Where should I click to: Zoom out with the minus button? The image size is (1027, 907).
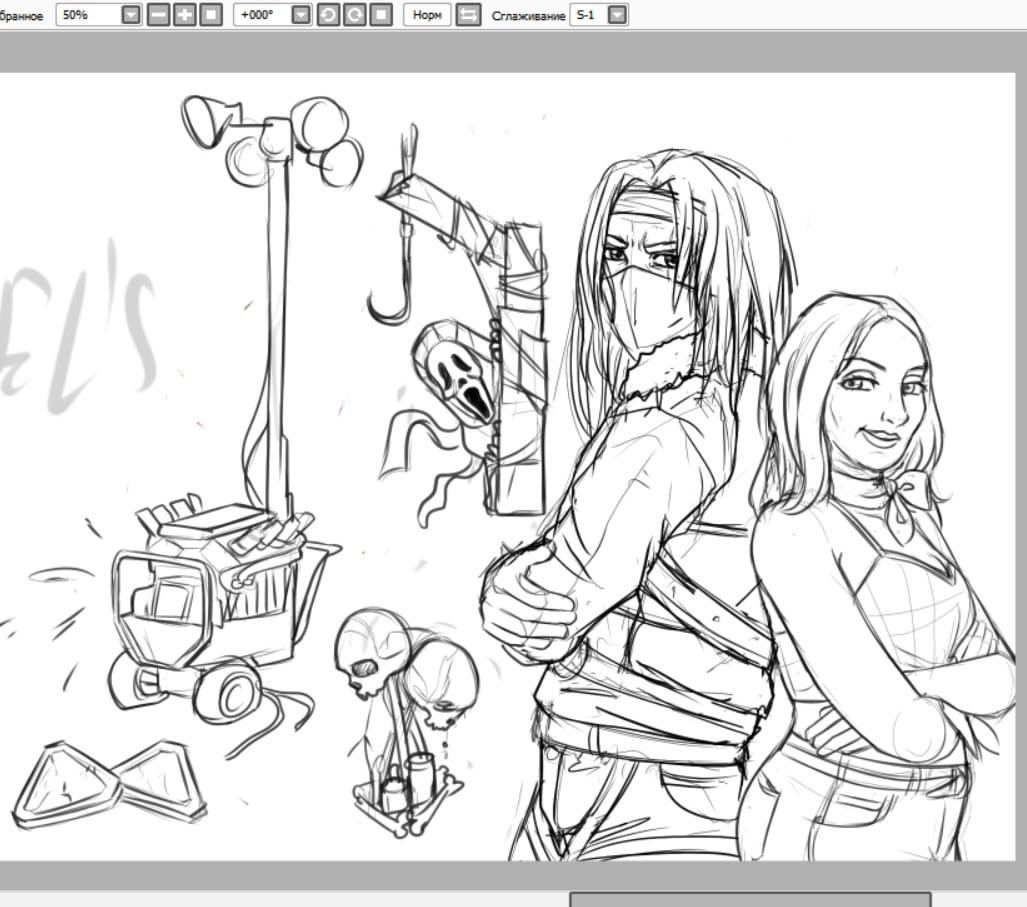(158, 14)
